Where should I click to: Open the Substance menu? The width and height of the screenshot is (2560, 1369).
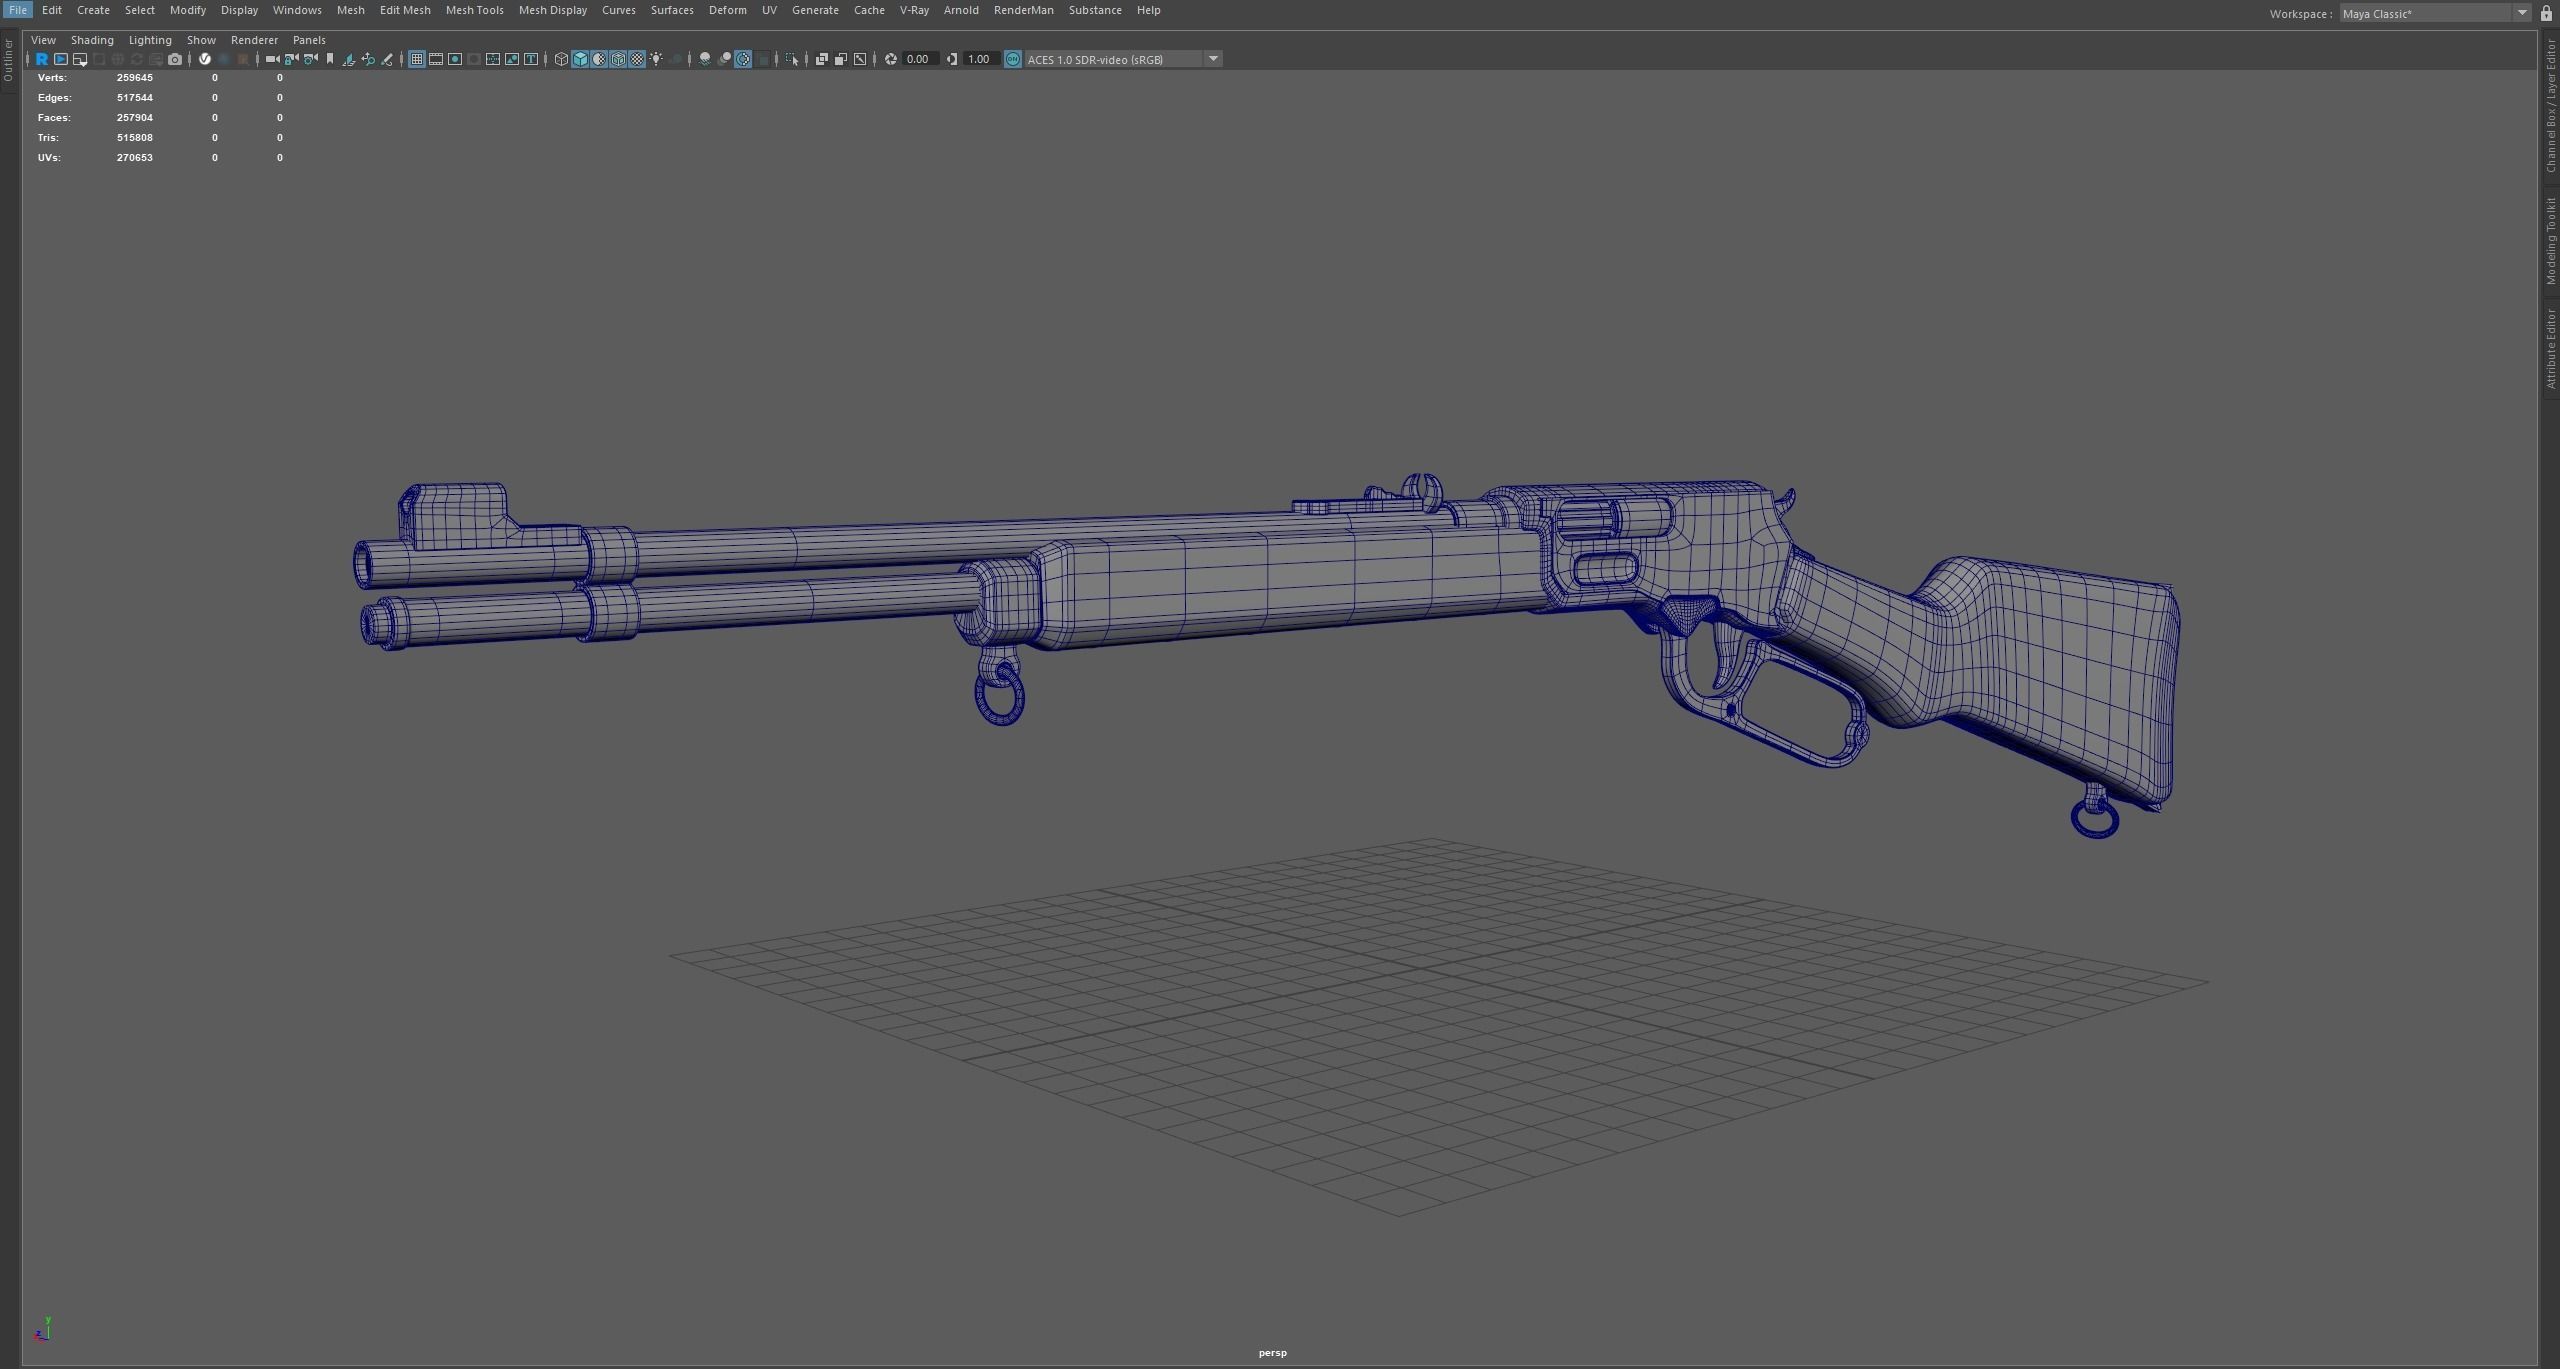tap(1094, 10)
